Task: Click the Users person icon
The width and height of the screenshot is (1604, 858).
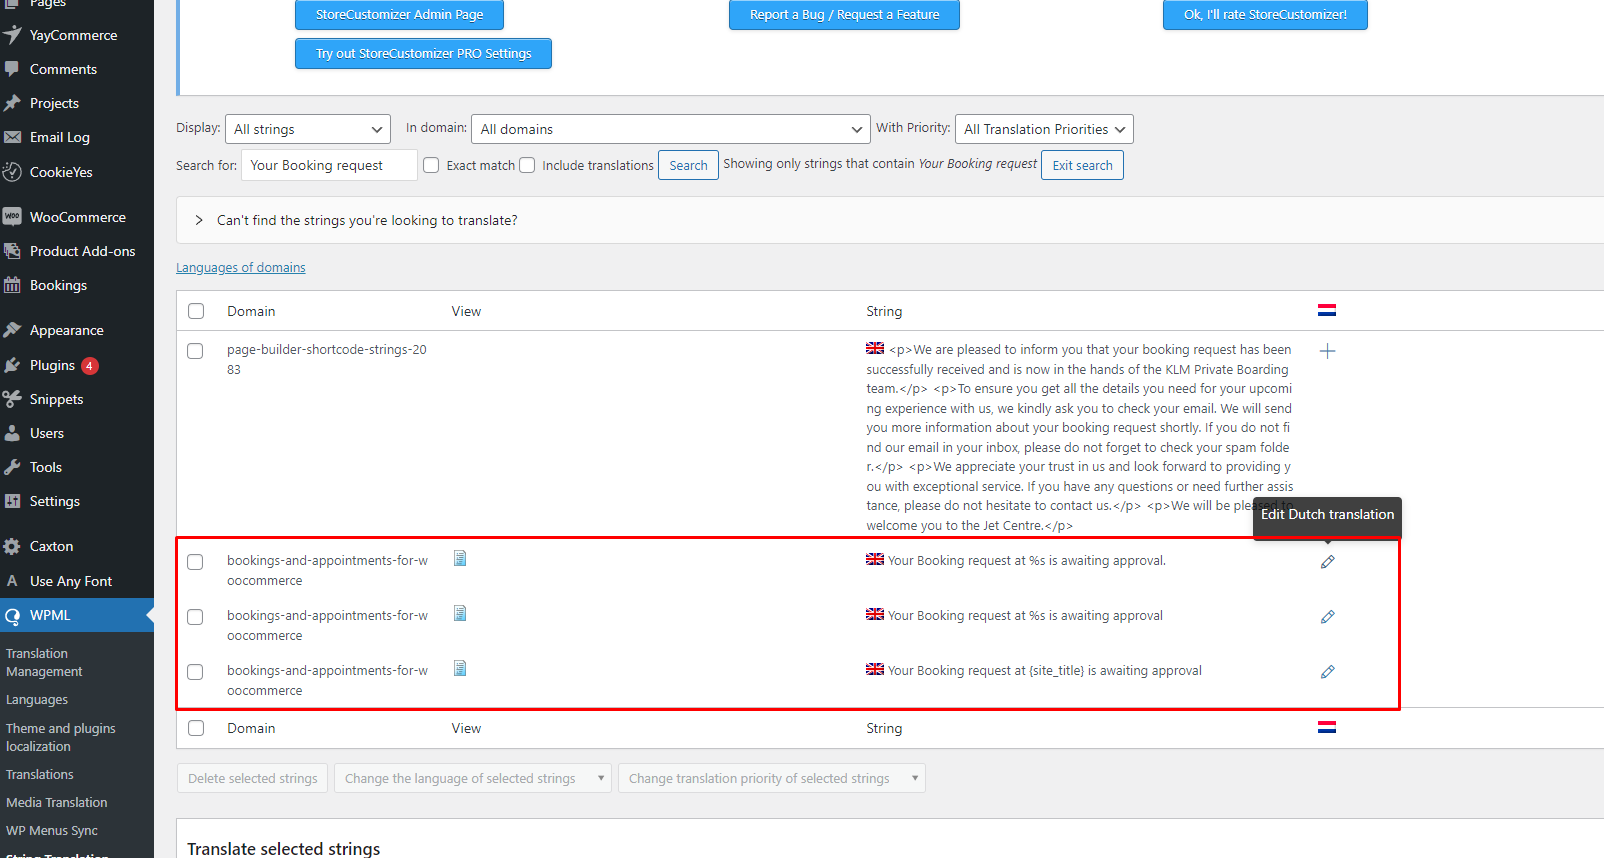Action: [x=12, y=433]
